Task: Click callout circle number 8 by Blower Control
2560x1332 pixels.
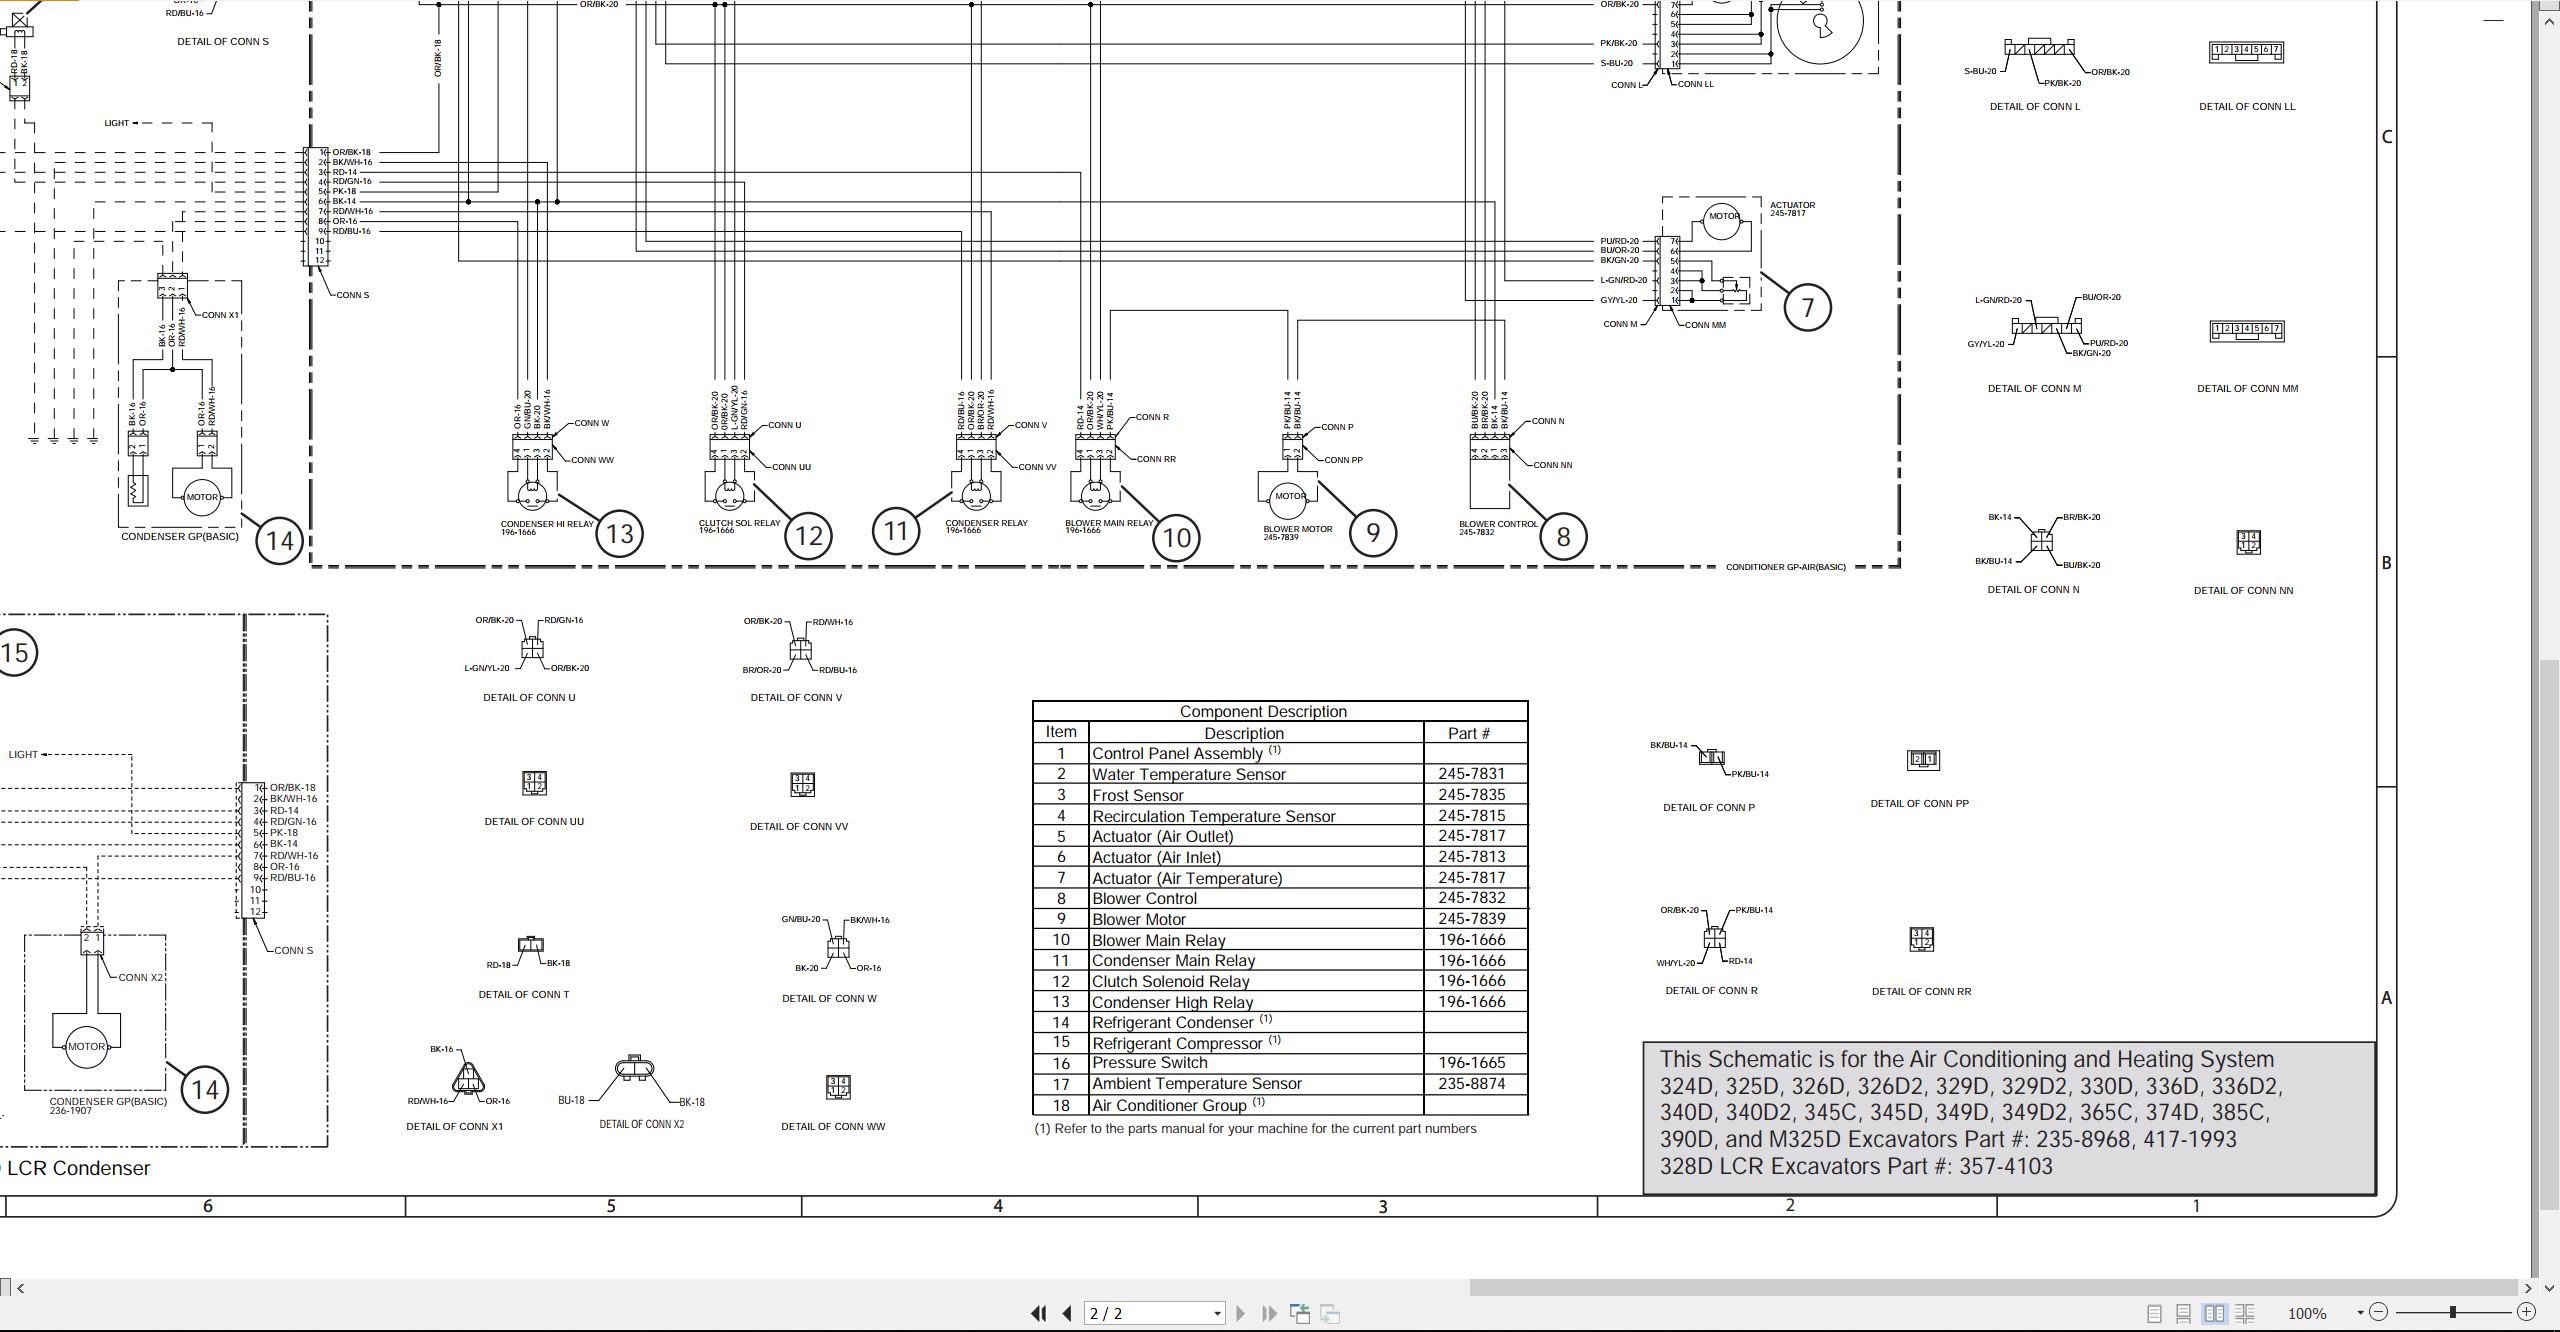Action: tap(1563, 537)
